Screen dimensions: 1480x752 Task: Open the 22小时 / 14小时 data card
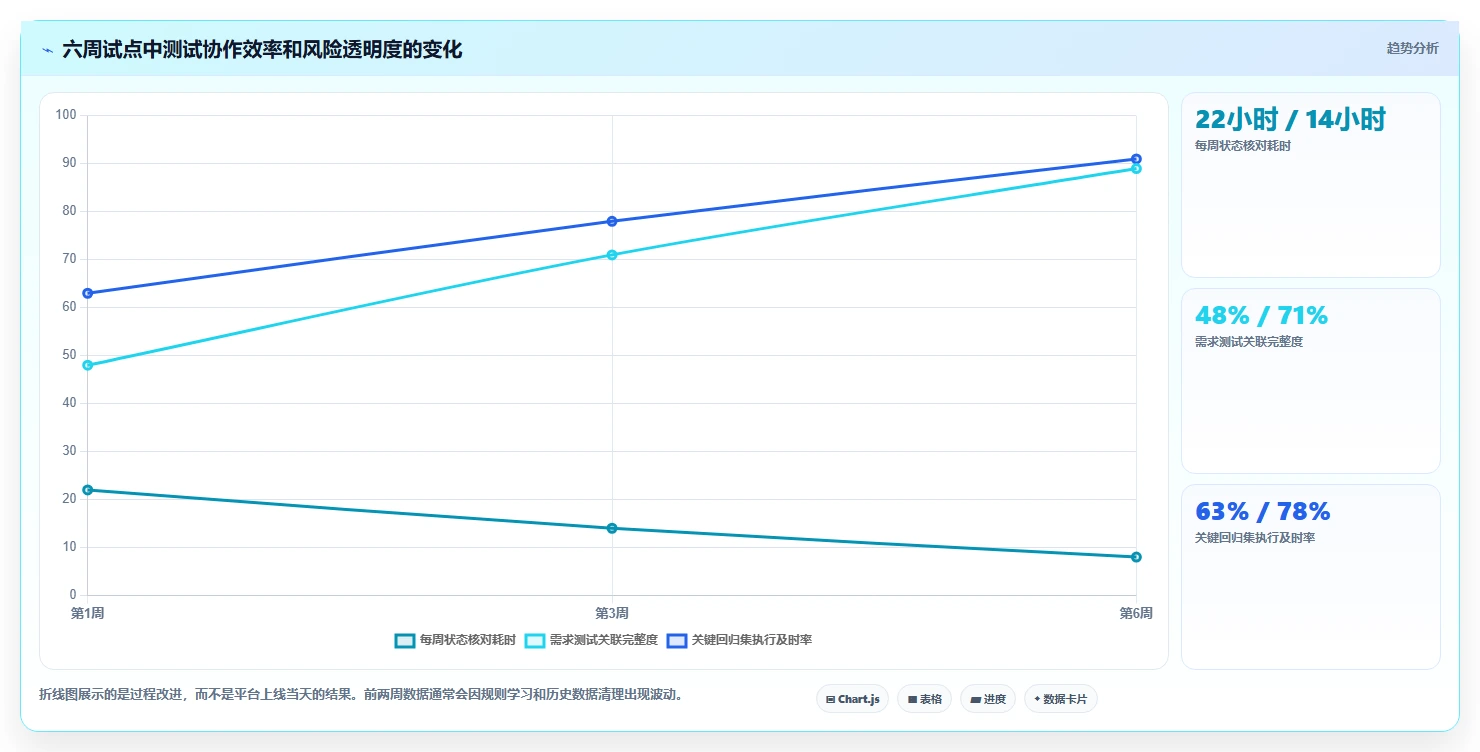[1310, 185]
